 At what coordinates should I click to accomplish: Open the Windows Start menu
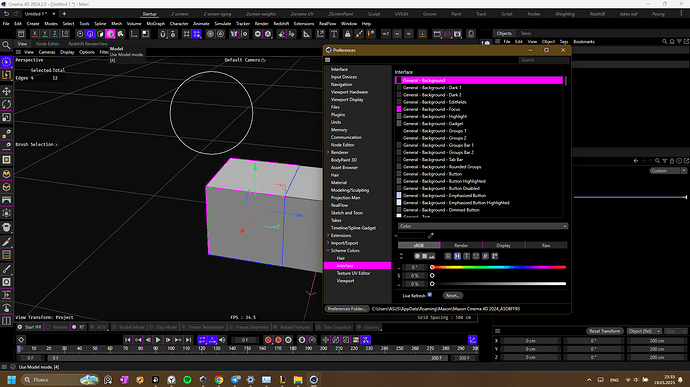(x=11, y=380)
